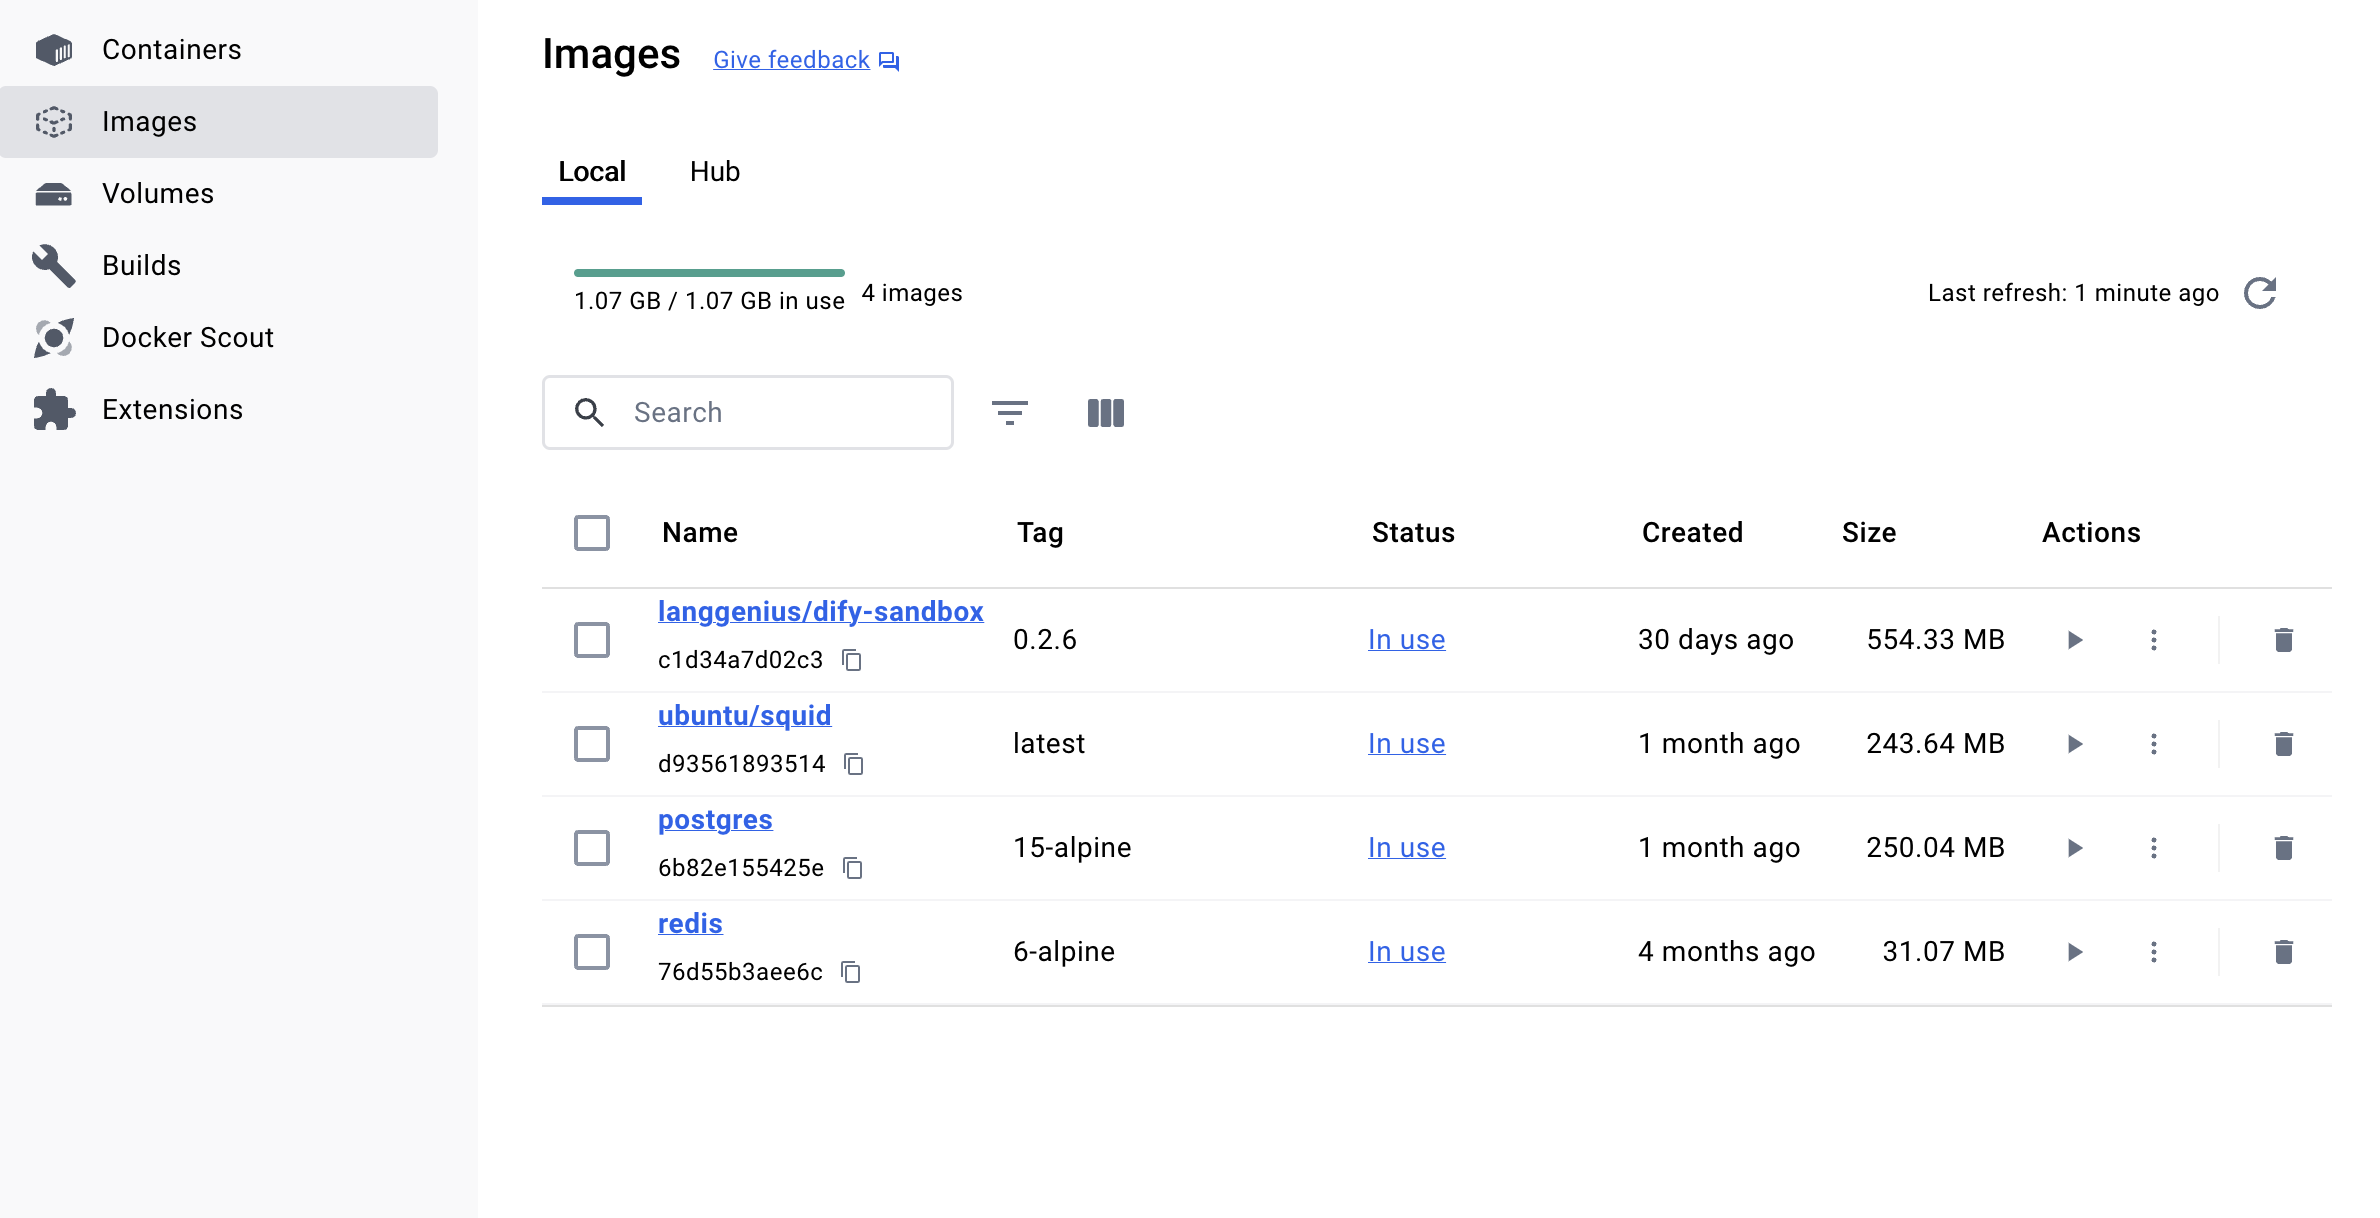Image resolution: width=2380 pixels, height=1218 pixels.
Task: Click In use status for ubuntu/squid
Action: [x=1406, y=744]
